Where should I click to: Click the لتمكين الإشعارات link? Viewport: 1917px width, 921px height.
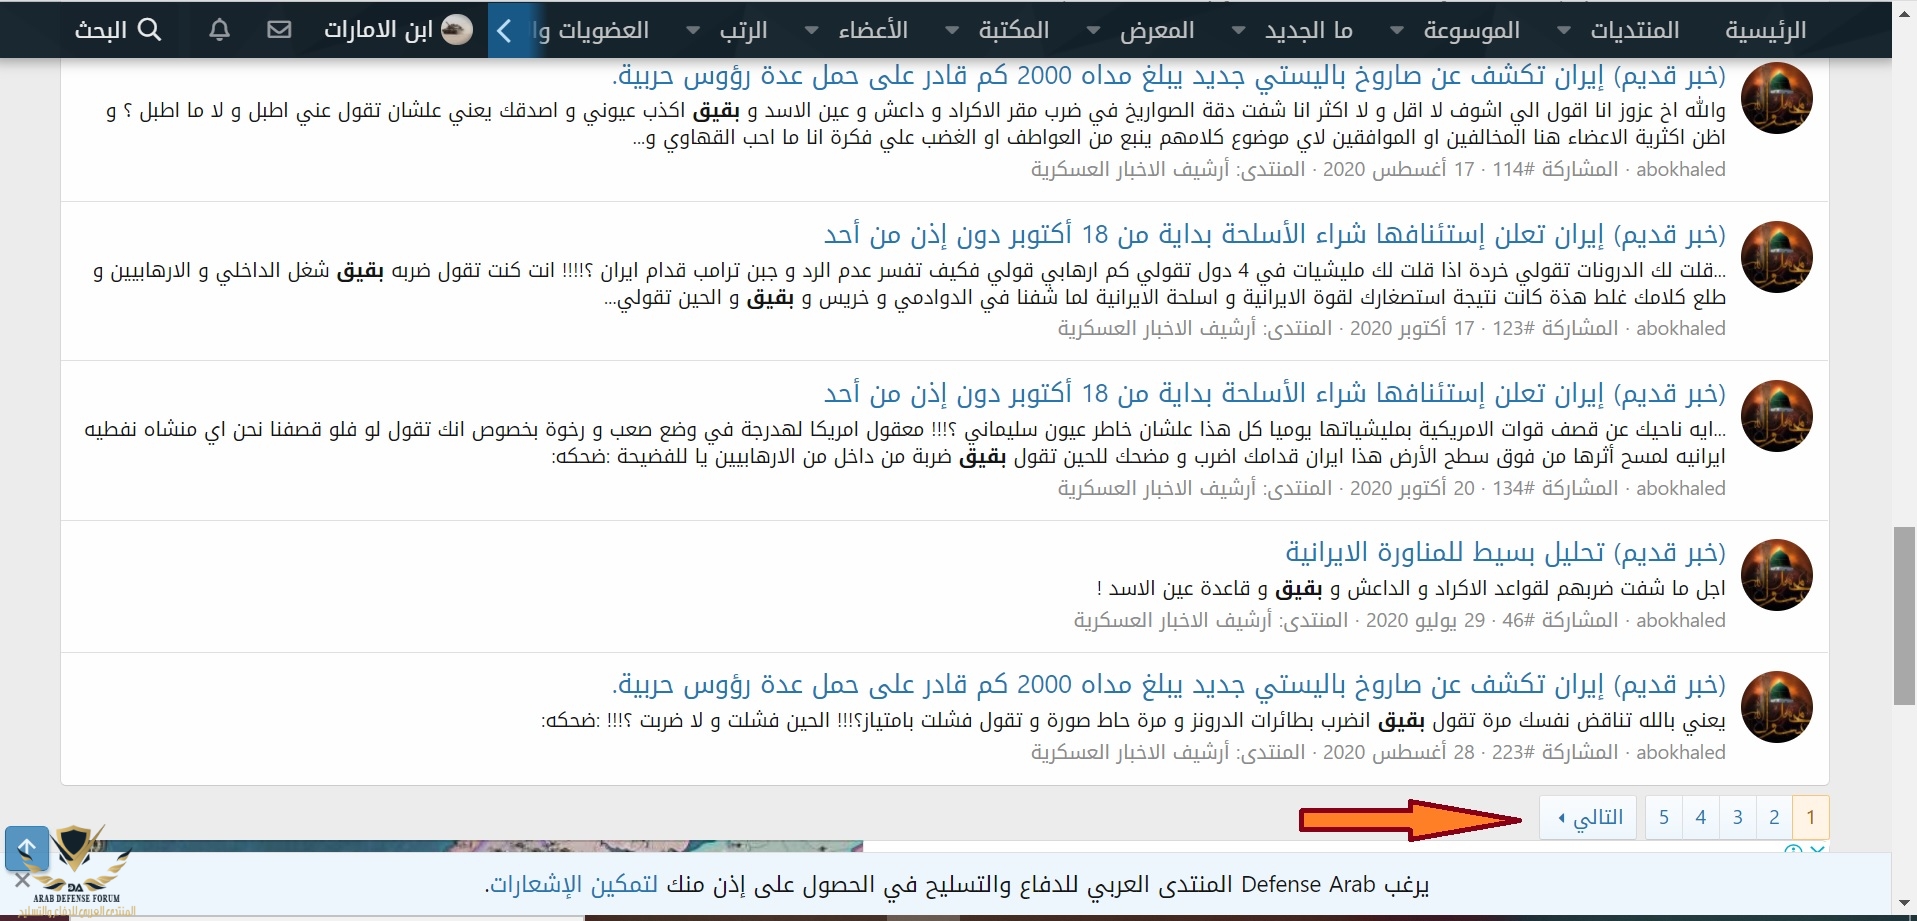tap(571, 885)
